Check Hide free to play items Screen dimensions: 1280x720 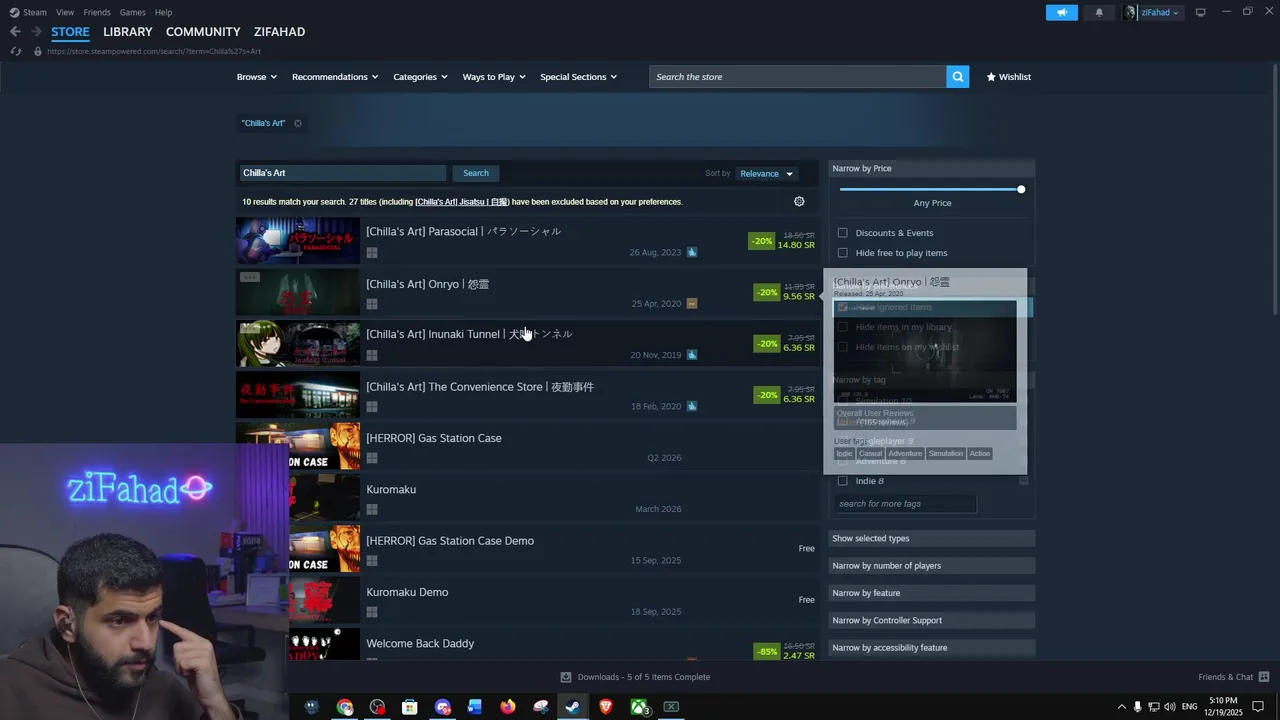pos(842,253)
